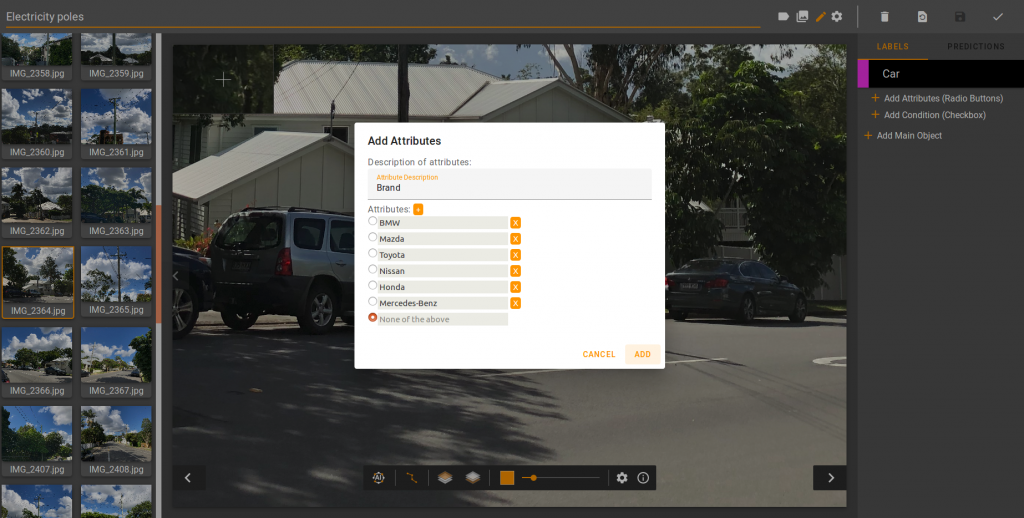The width and height of the screenshot is (1024, 518).
Task: Select the Mazda radio button
Action: click(x=373, y=236)
